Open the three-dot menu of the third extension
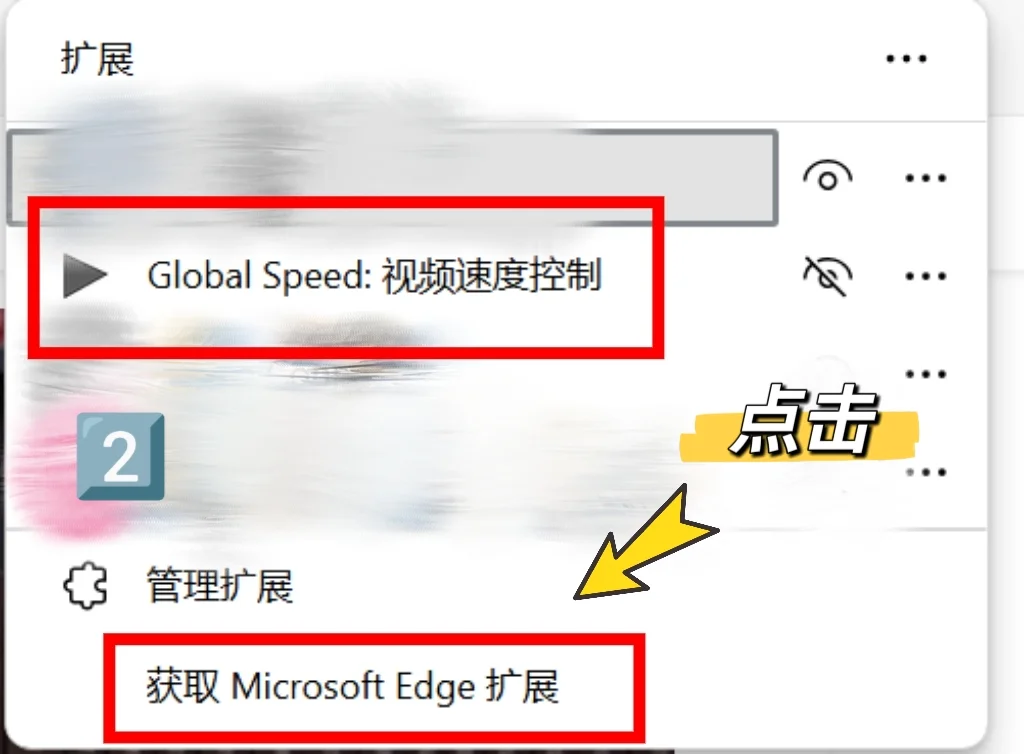Screen dimensions: 1024x754 tap(925, 373)
